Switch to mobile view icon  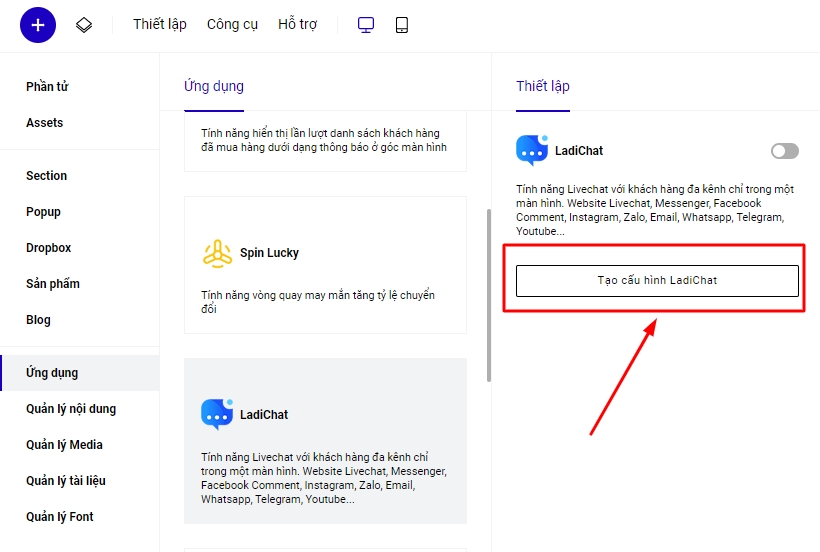(402, 25)
